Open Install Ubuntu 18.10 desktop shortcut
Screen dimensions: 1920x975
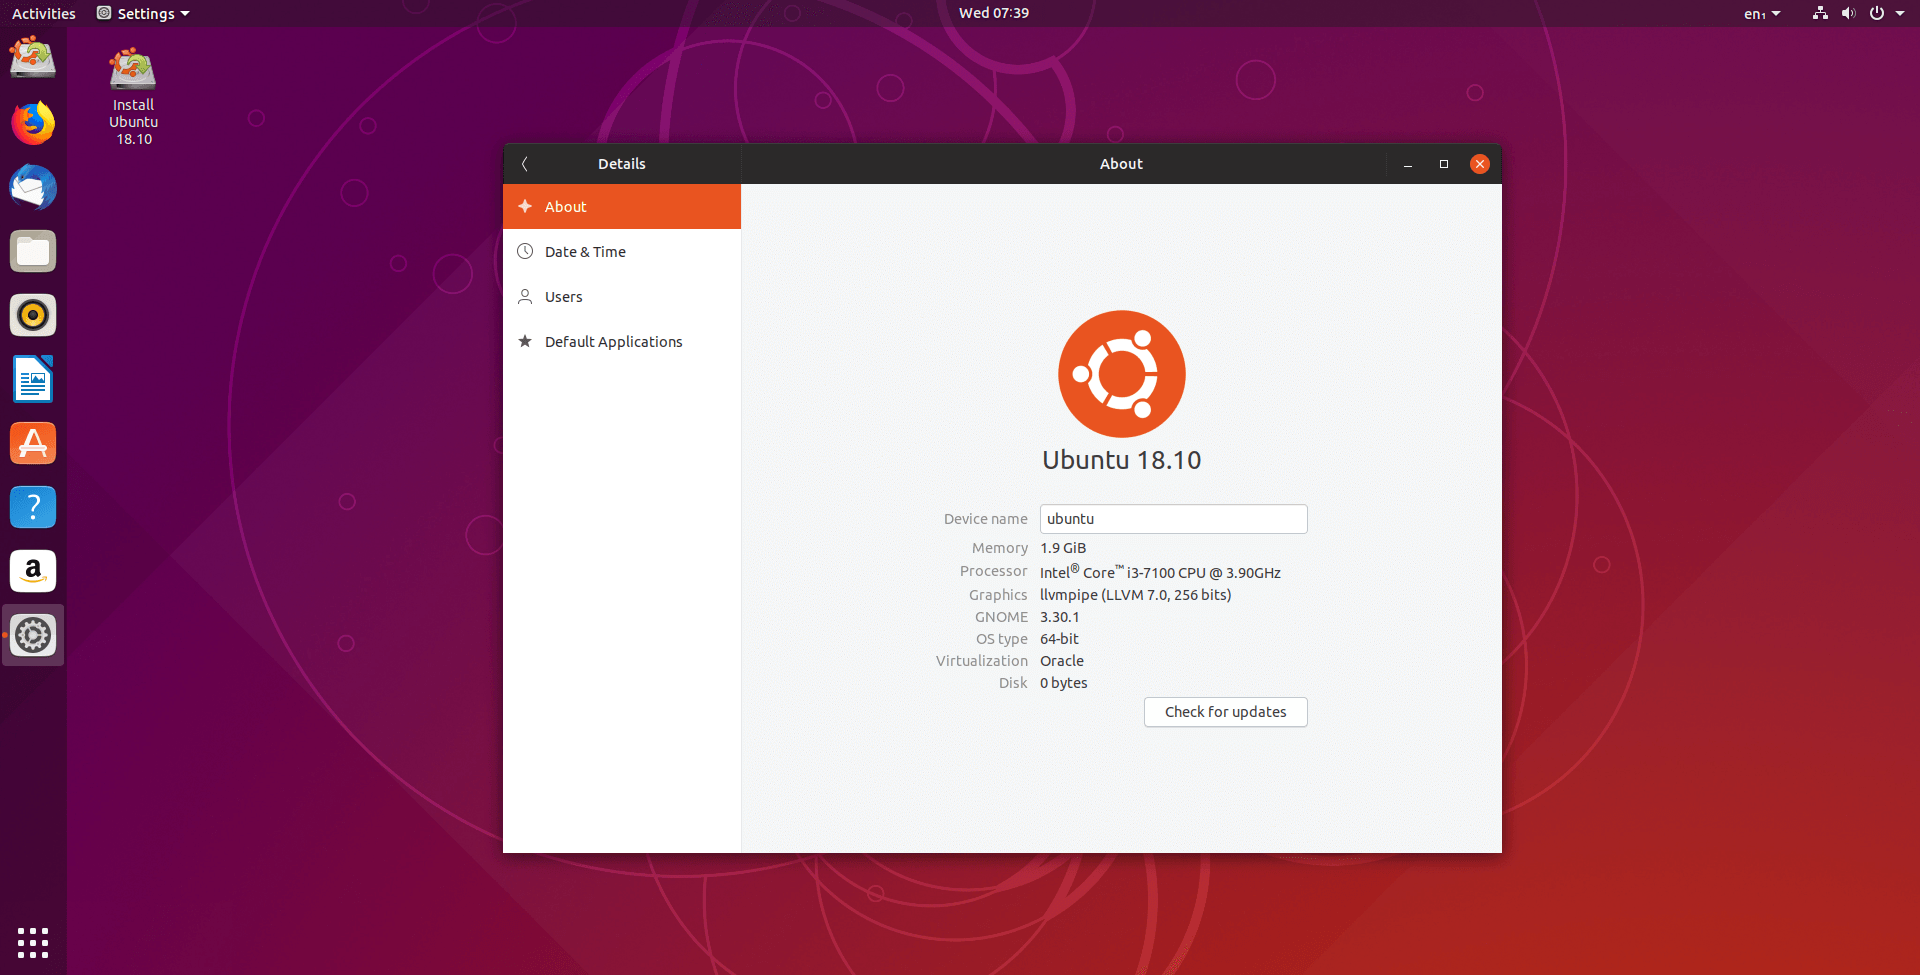click(x=133, y=96)
